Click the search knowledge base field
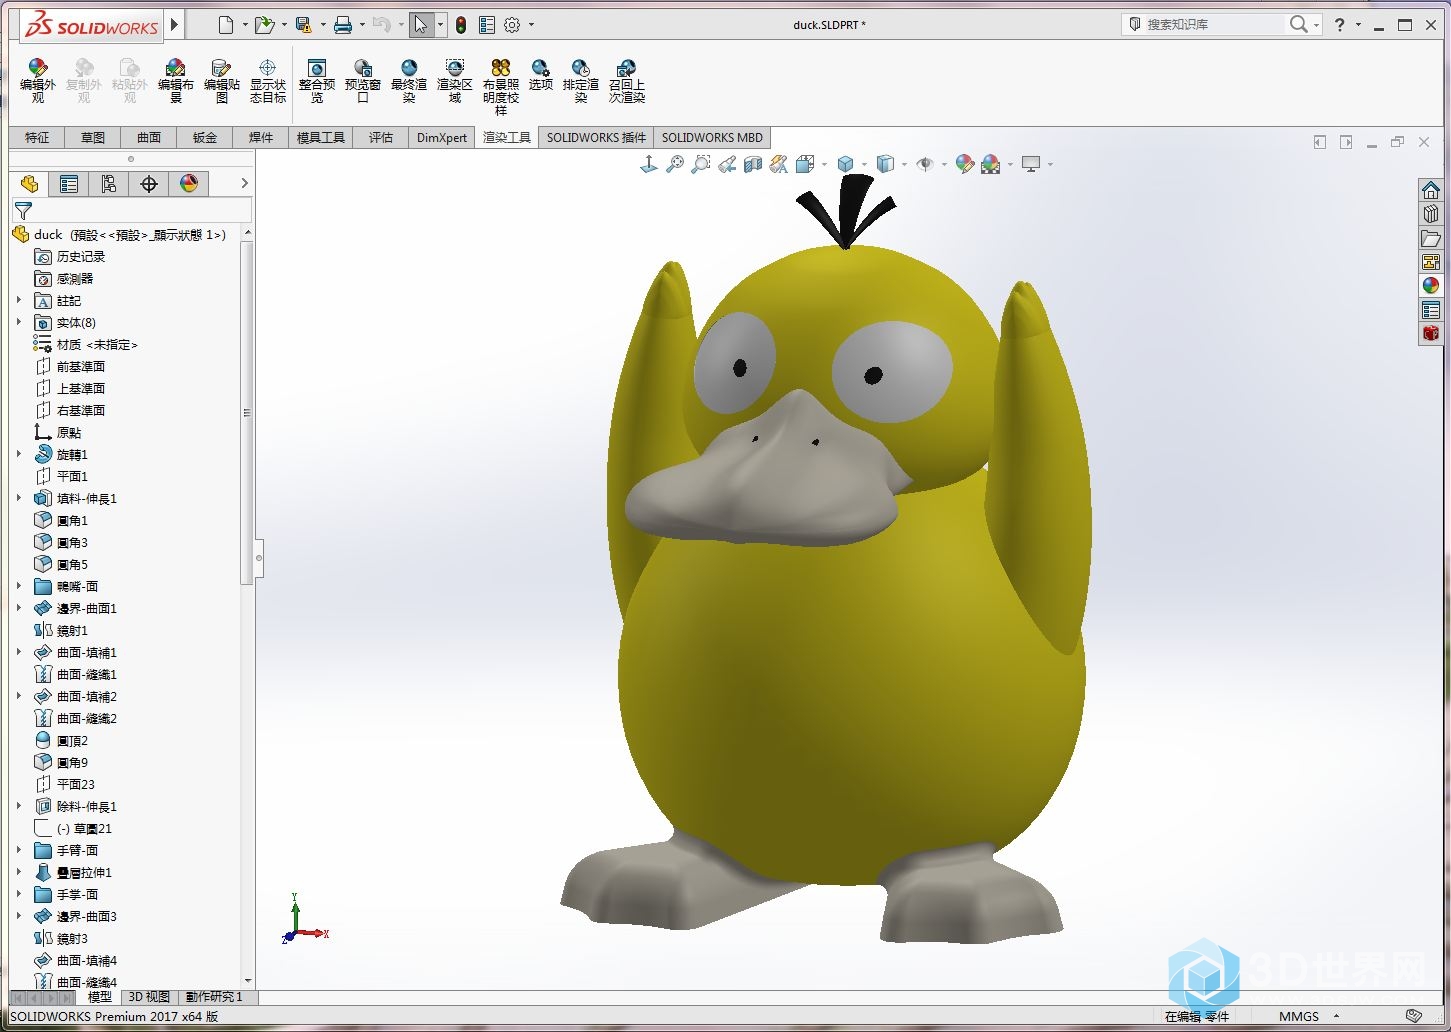The image size is (1451, 1032). 1212,24
